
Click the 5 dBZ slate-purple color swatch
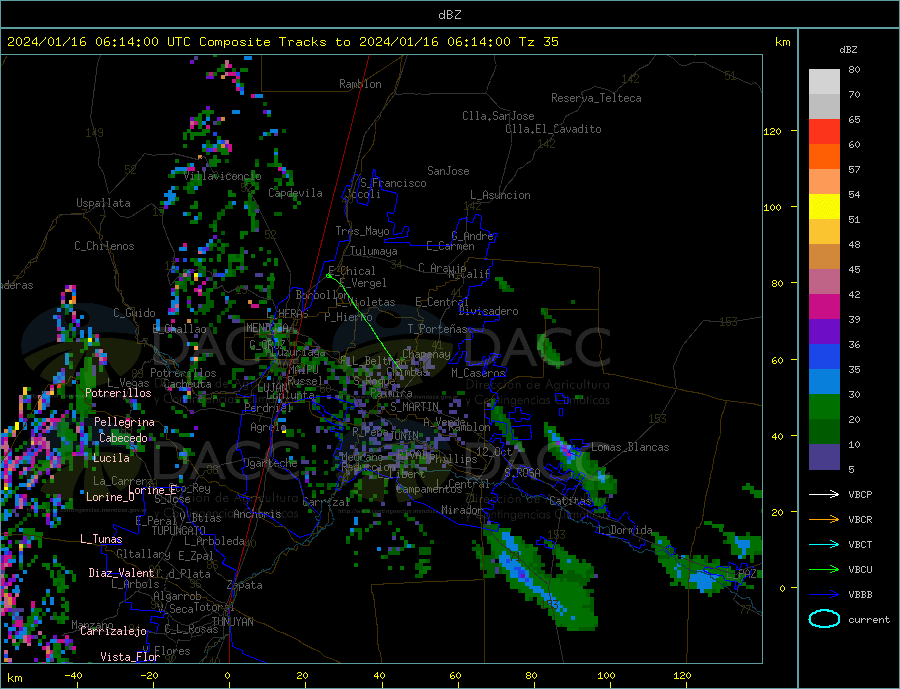pyautogui.click(x=824, y=457)
